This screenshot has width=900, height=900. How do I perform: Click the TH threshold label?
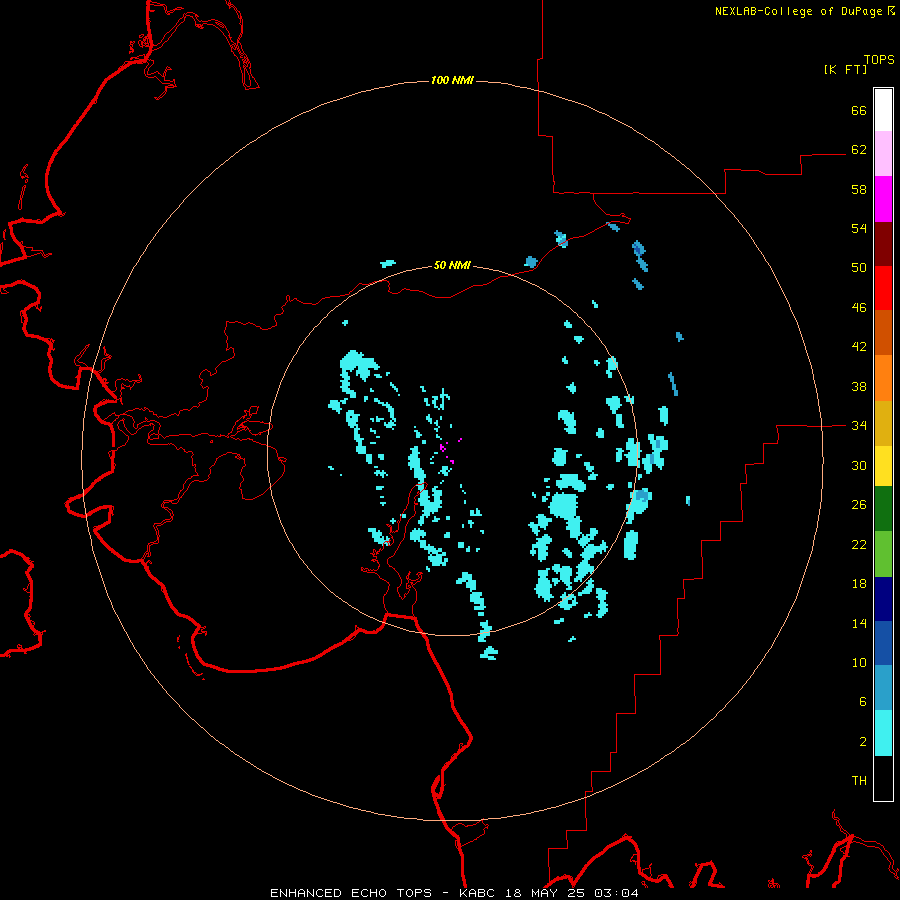[x=859, y=781]
